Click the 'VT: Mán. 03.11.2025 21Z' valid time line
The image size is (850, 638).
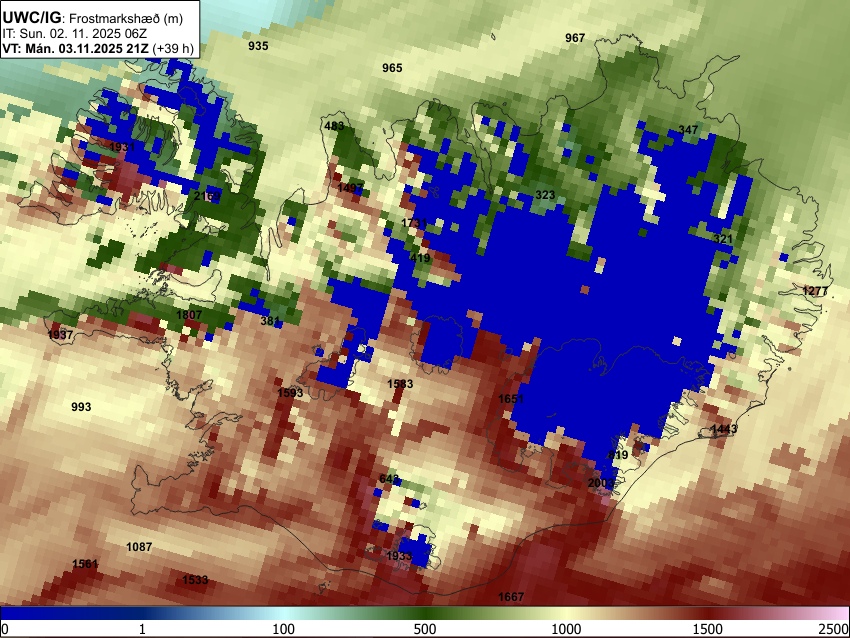click(x=75, y=48)
